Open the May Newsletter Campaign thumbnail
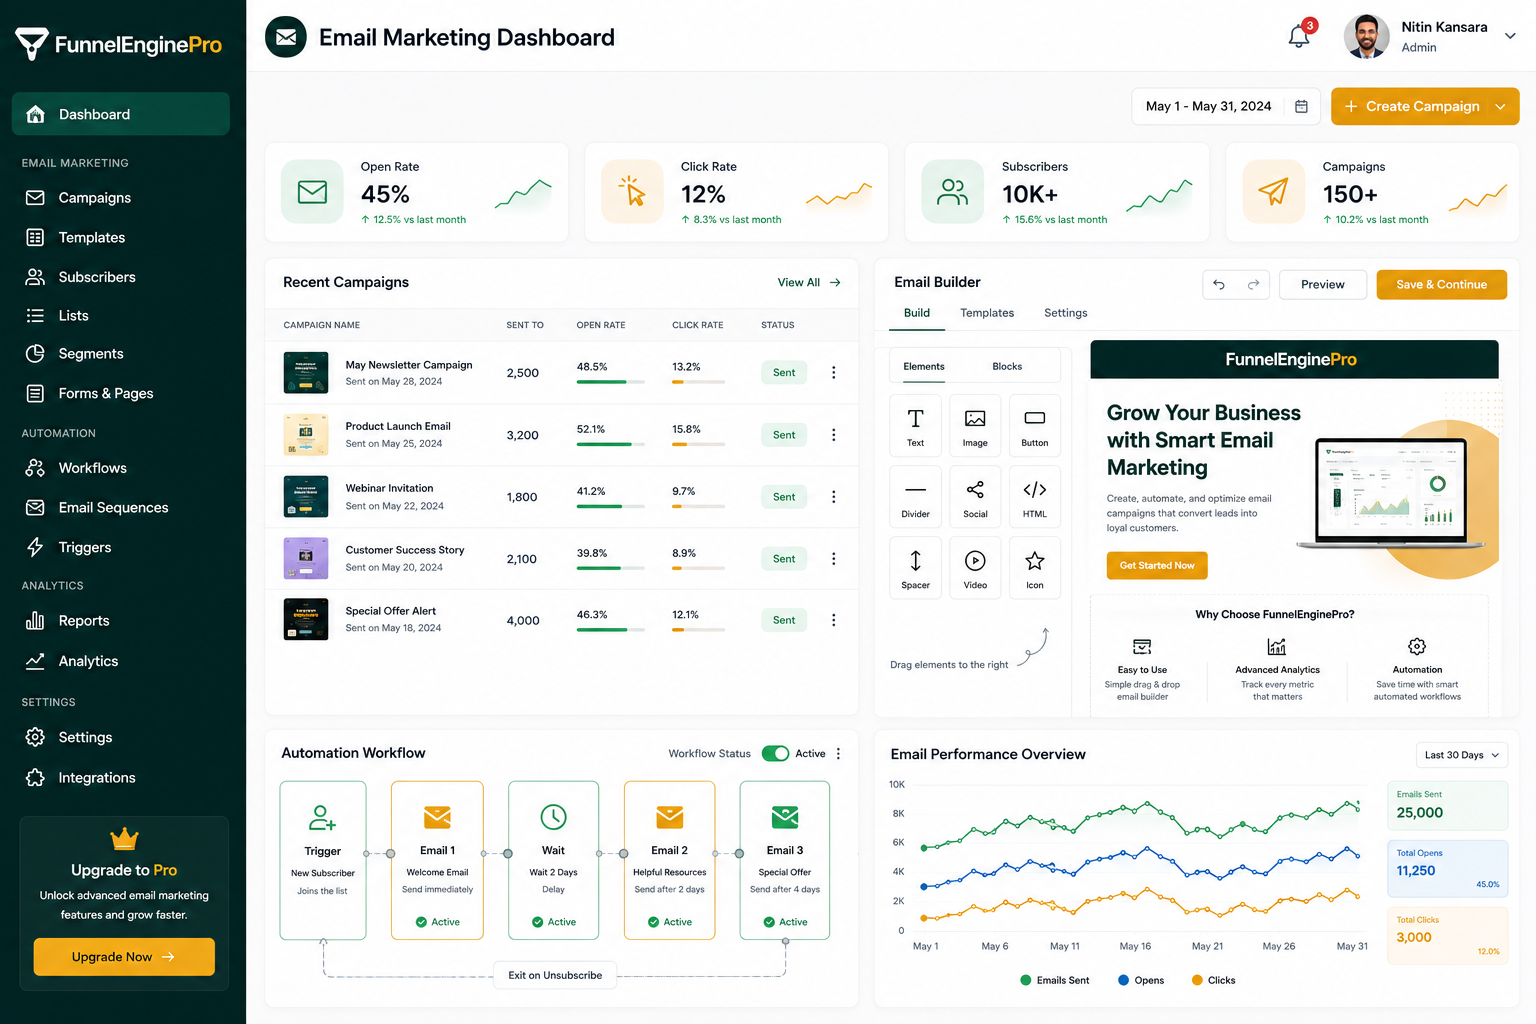The width and height of the screenshot is (1536, 1024). coord(306,373)
